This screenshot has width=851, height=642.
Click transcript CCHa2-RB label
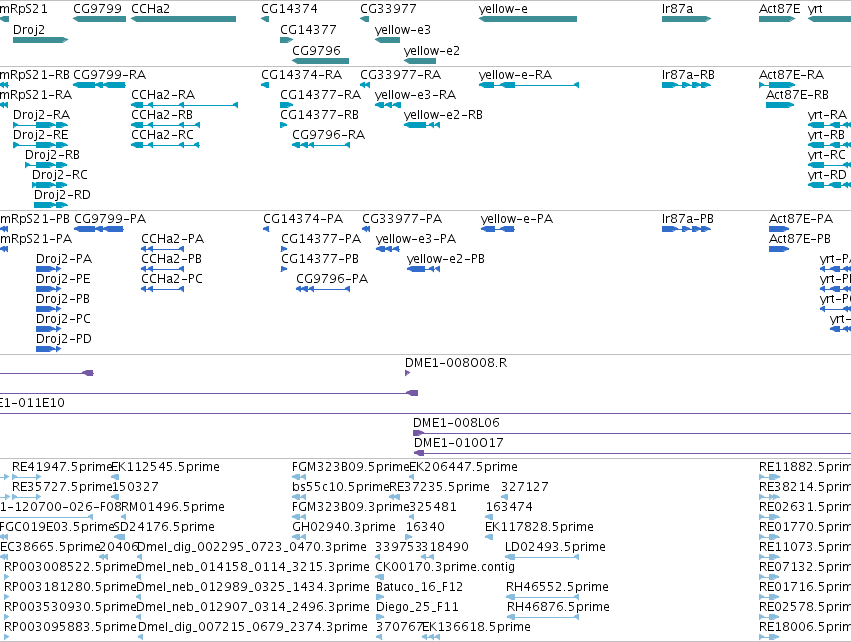click(162, 115)
